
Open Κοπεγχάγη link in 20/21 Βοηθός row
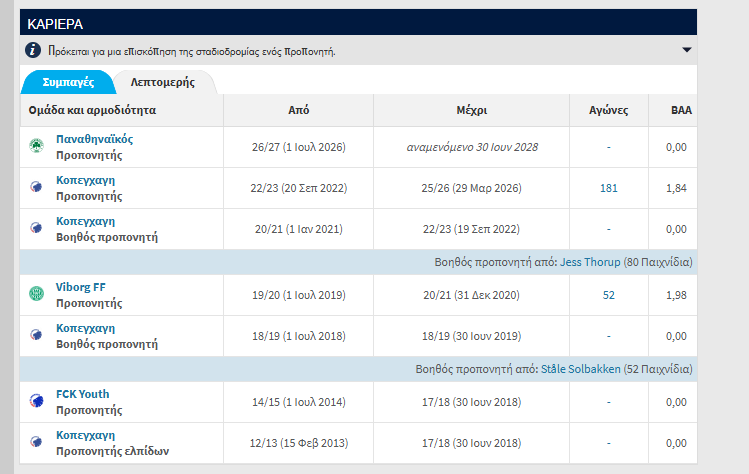[x=86, y=221]
